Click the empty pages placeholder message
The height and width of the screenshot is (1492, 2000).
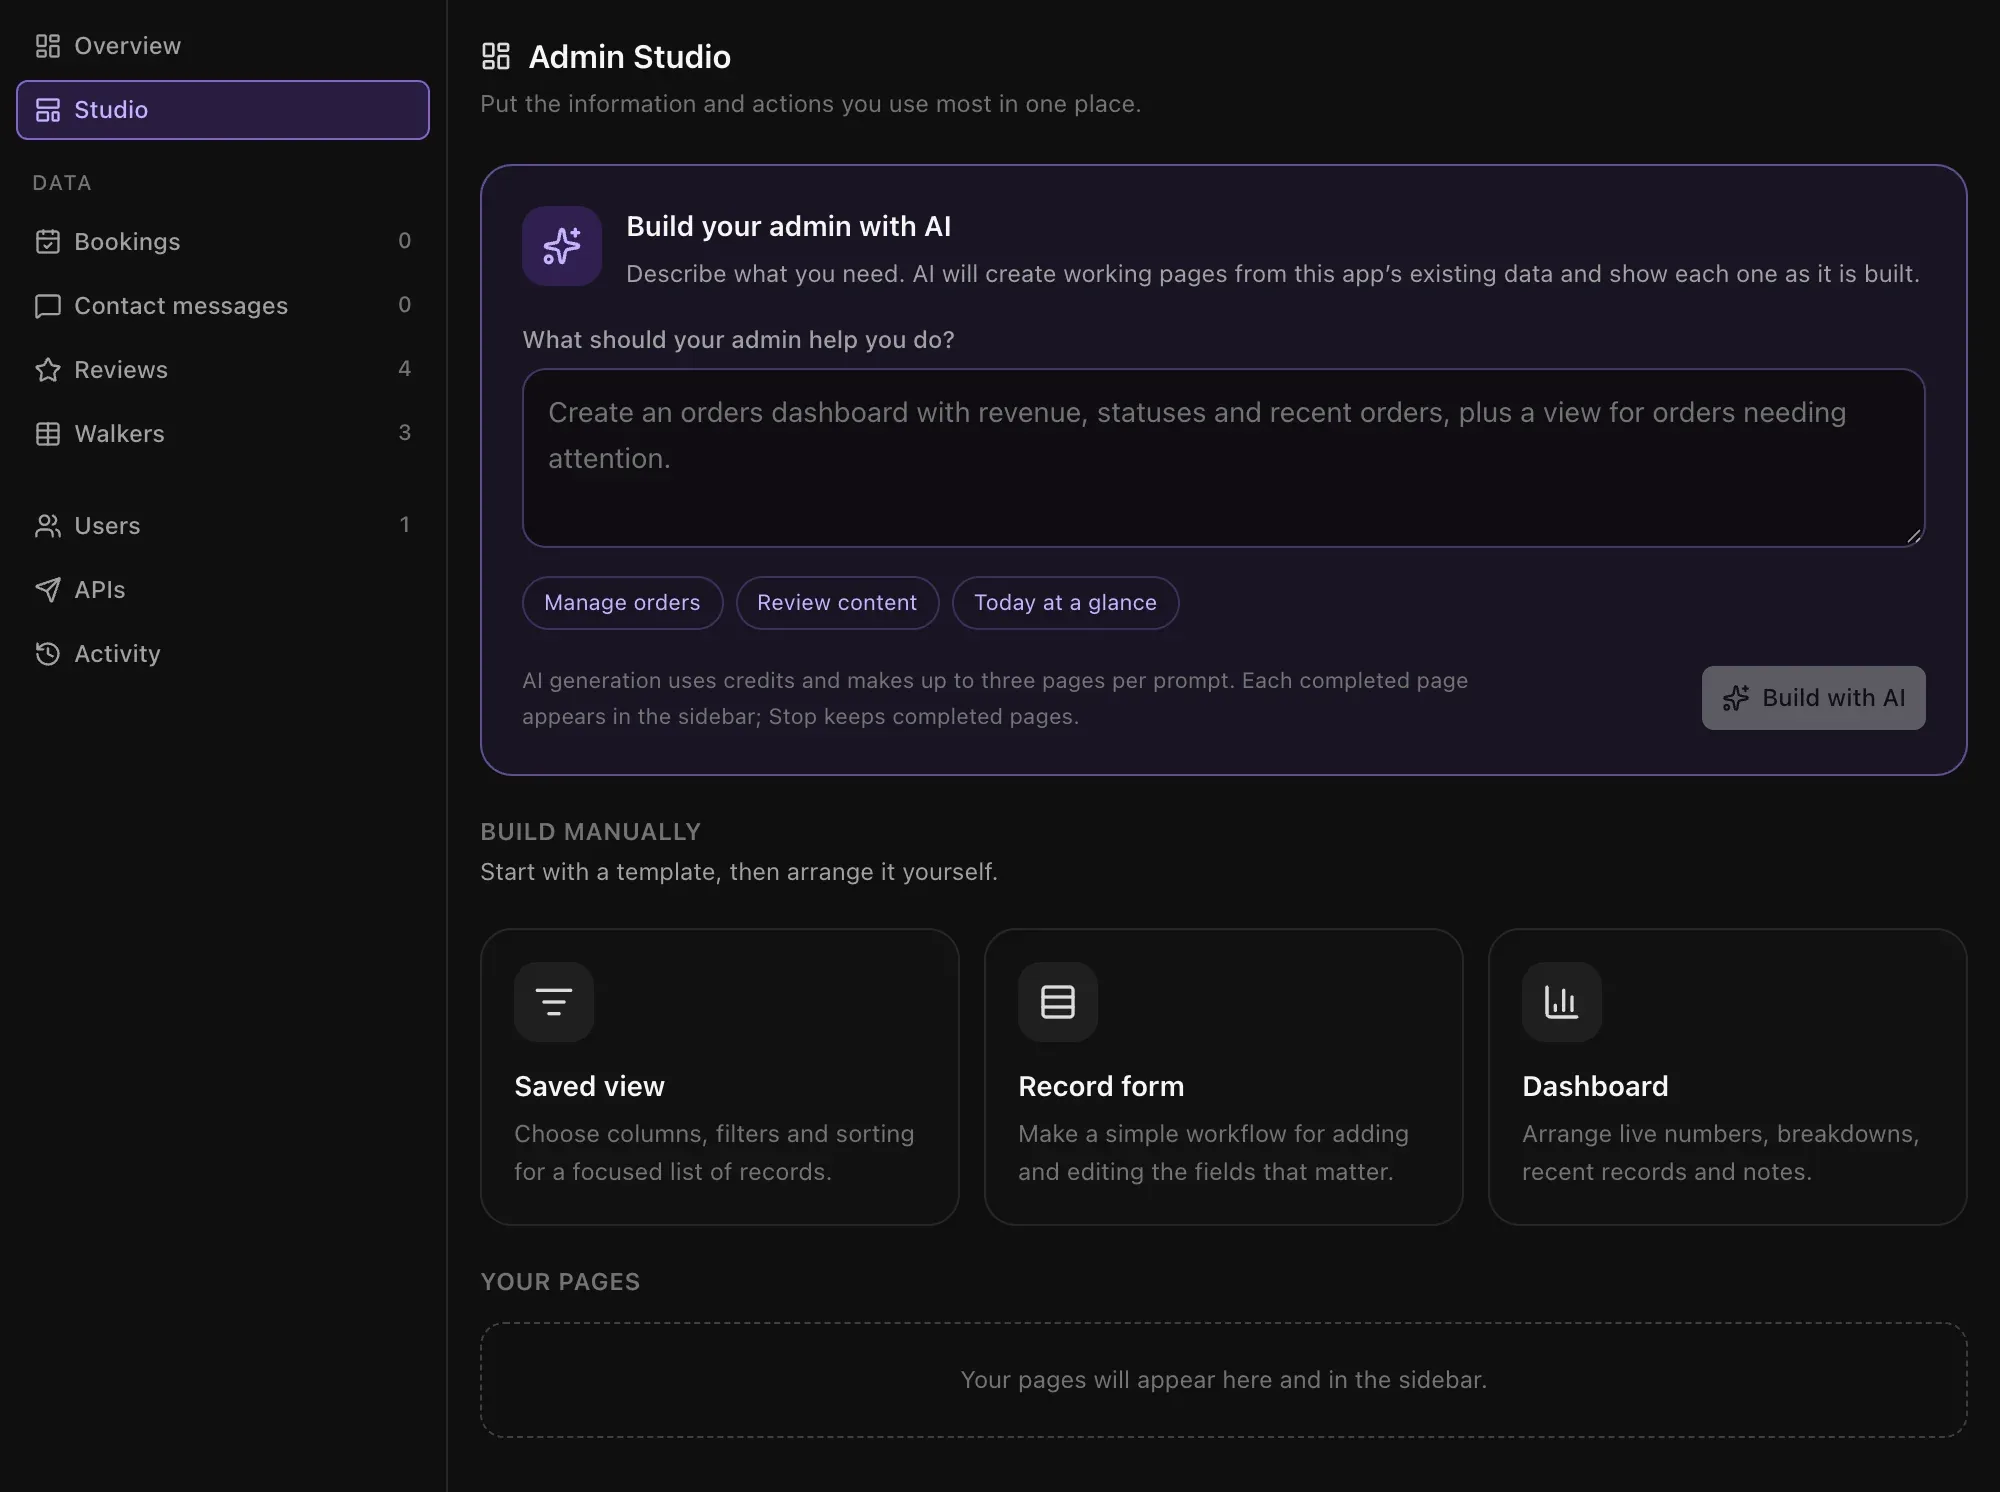click(x=1223, y=1380)
